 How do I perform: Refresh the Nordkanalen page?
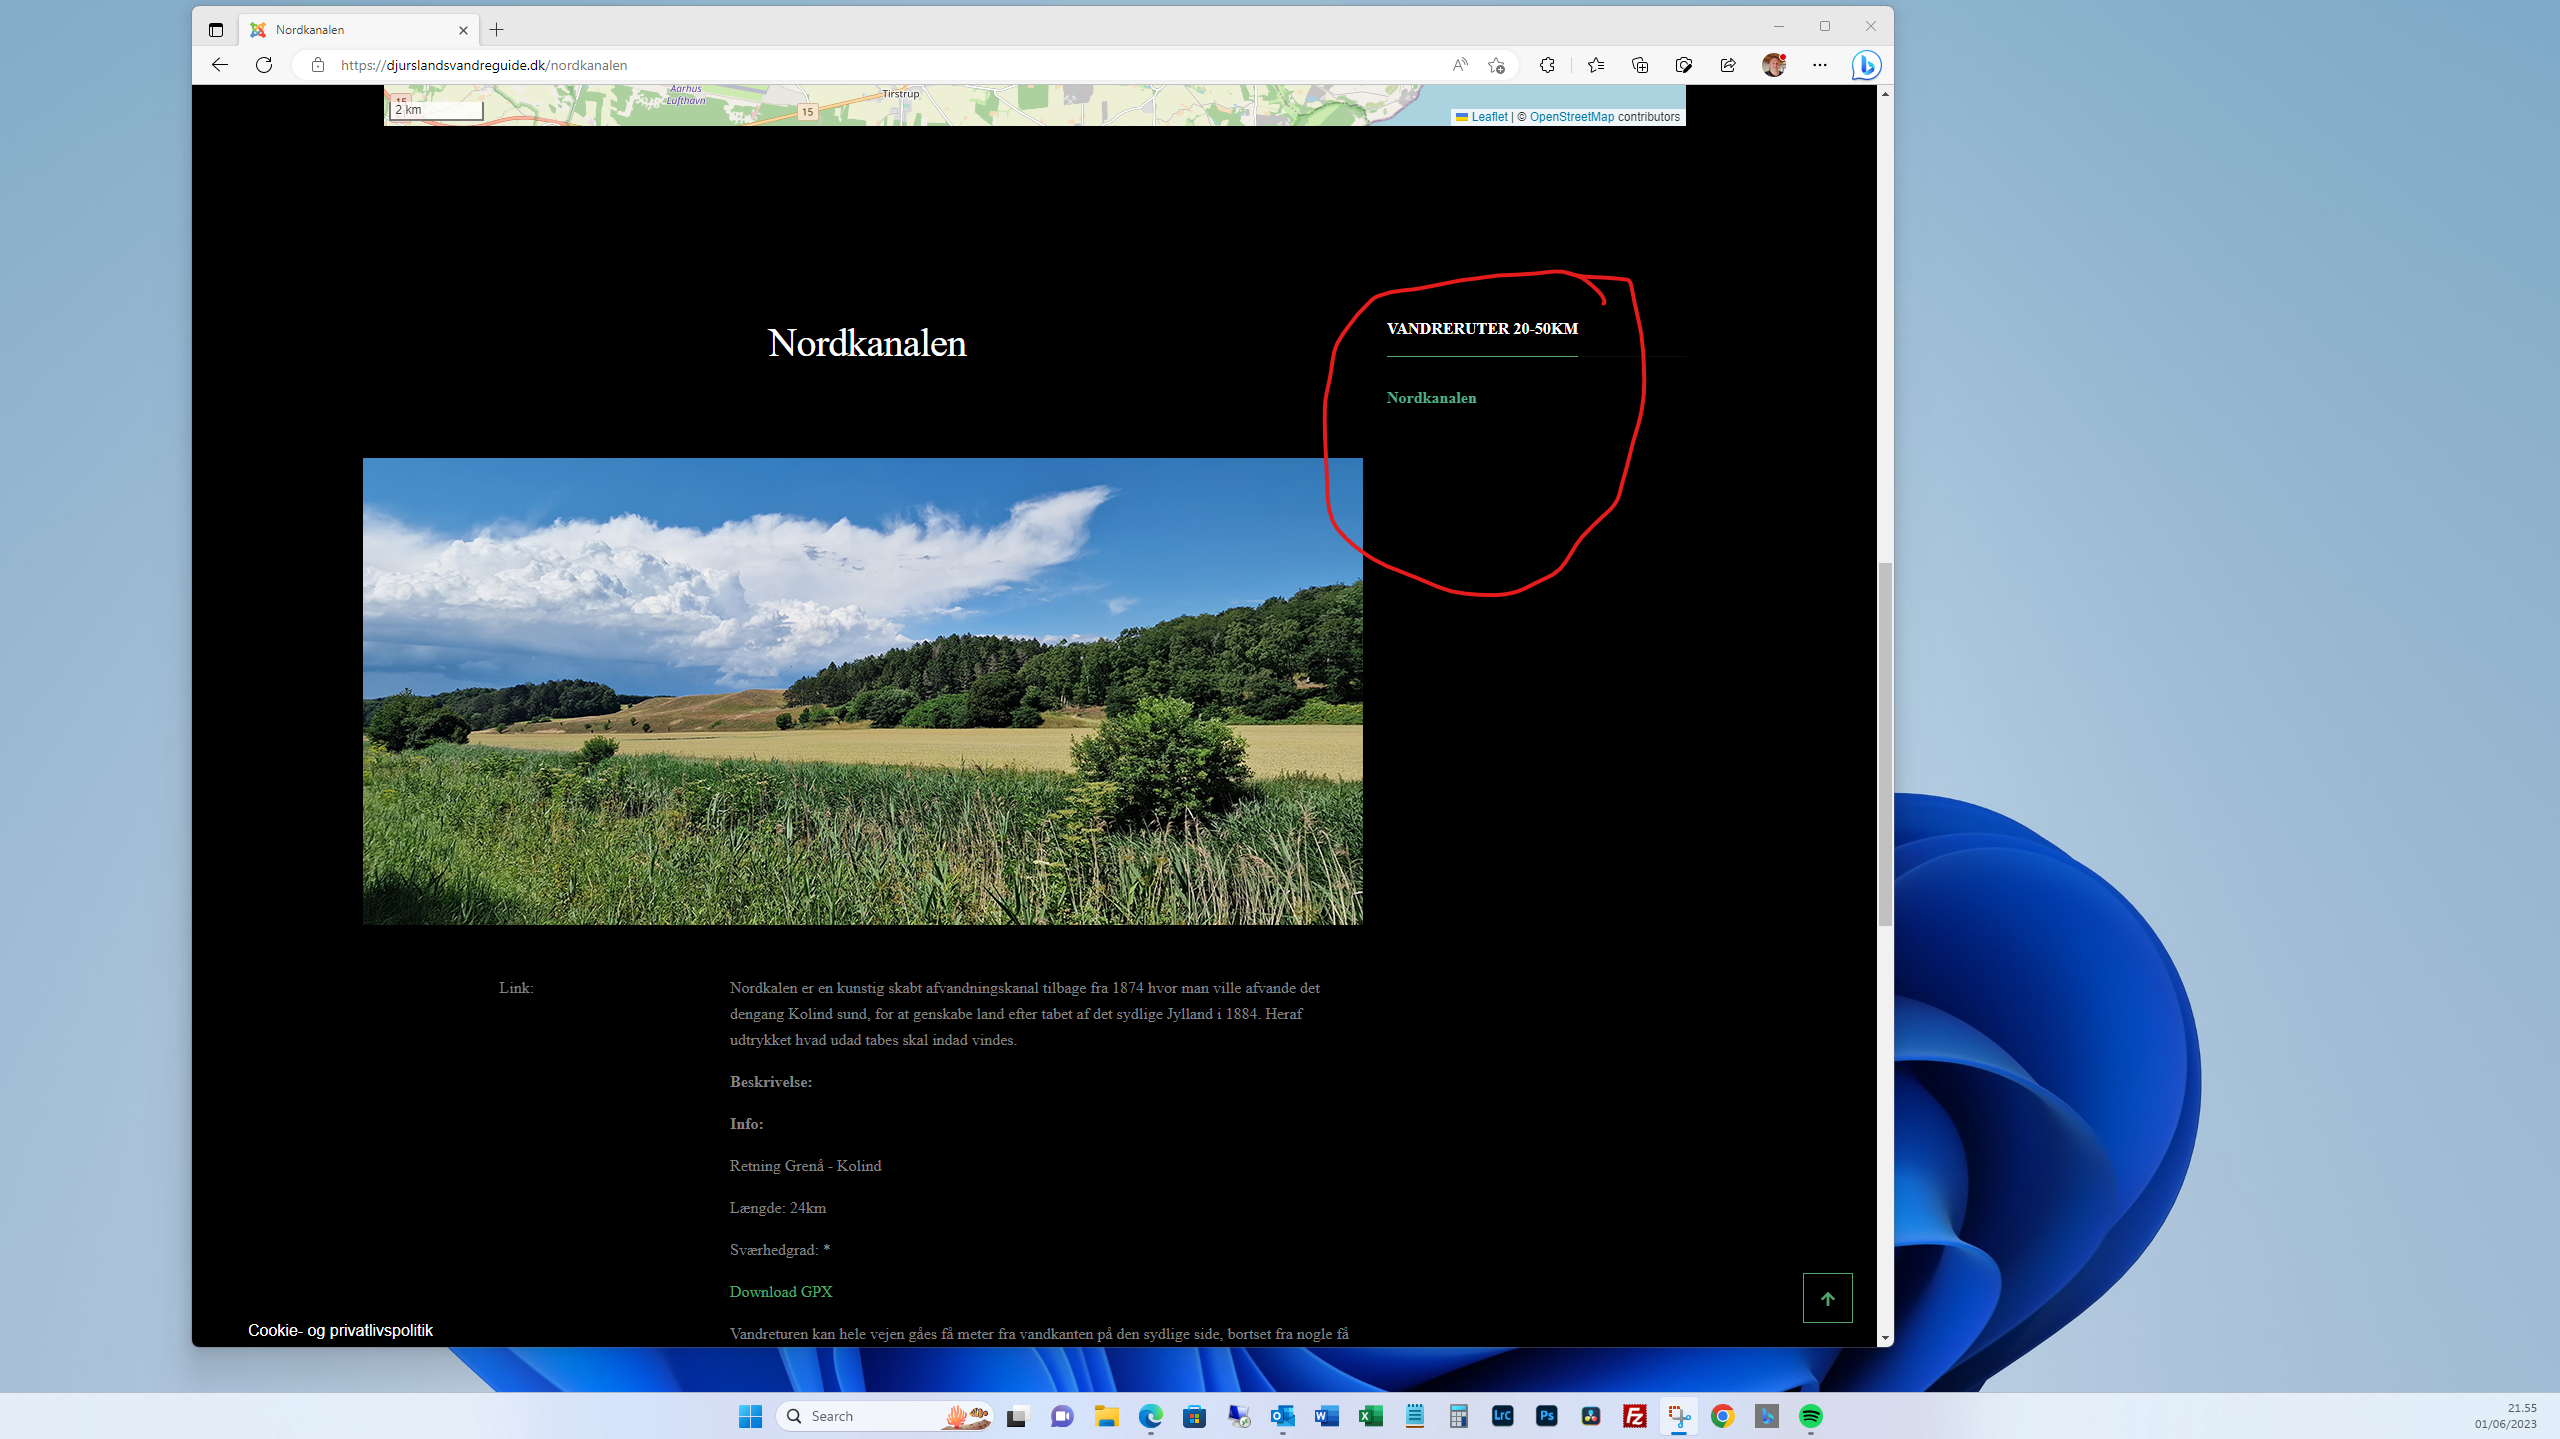click(x=264, y=65)
